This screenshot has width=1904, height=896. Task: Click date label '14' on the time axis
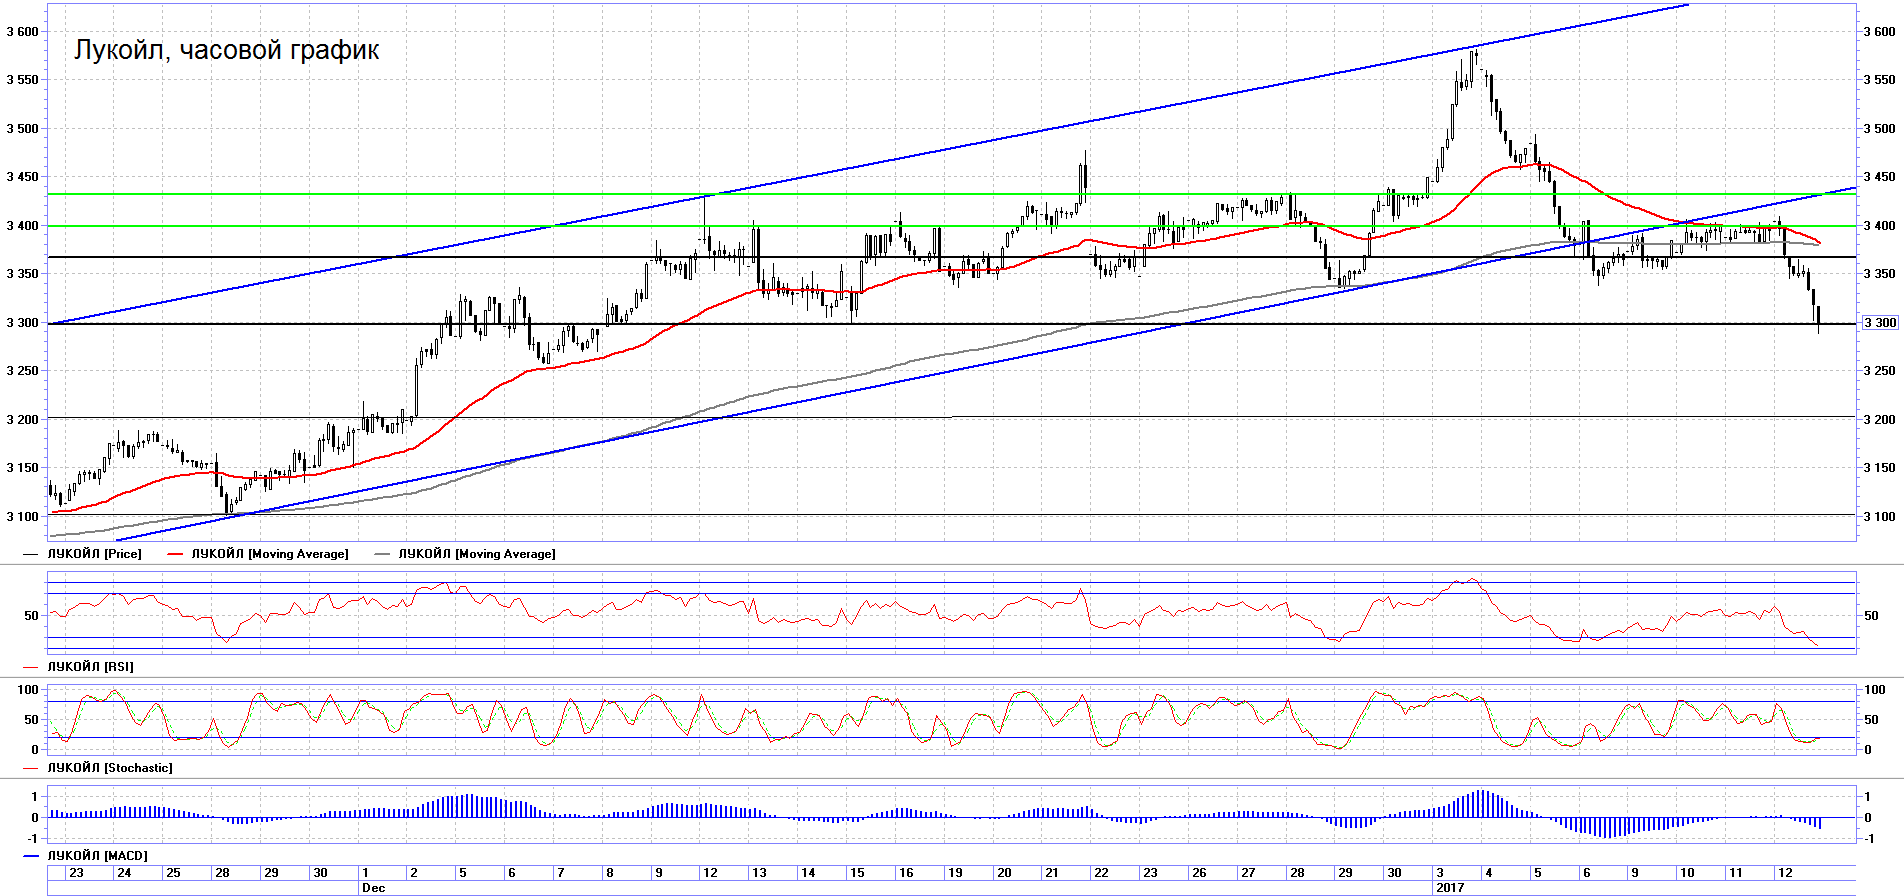(808, 873)
